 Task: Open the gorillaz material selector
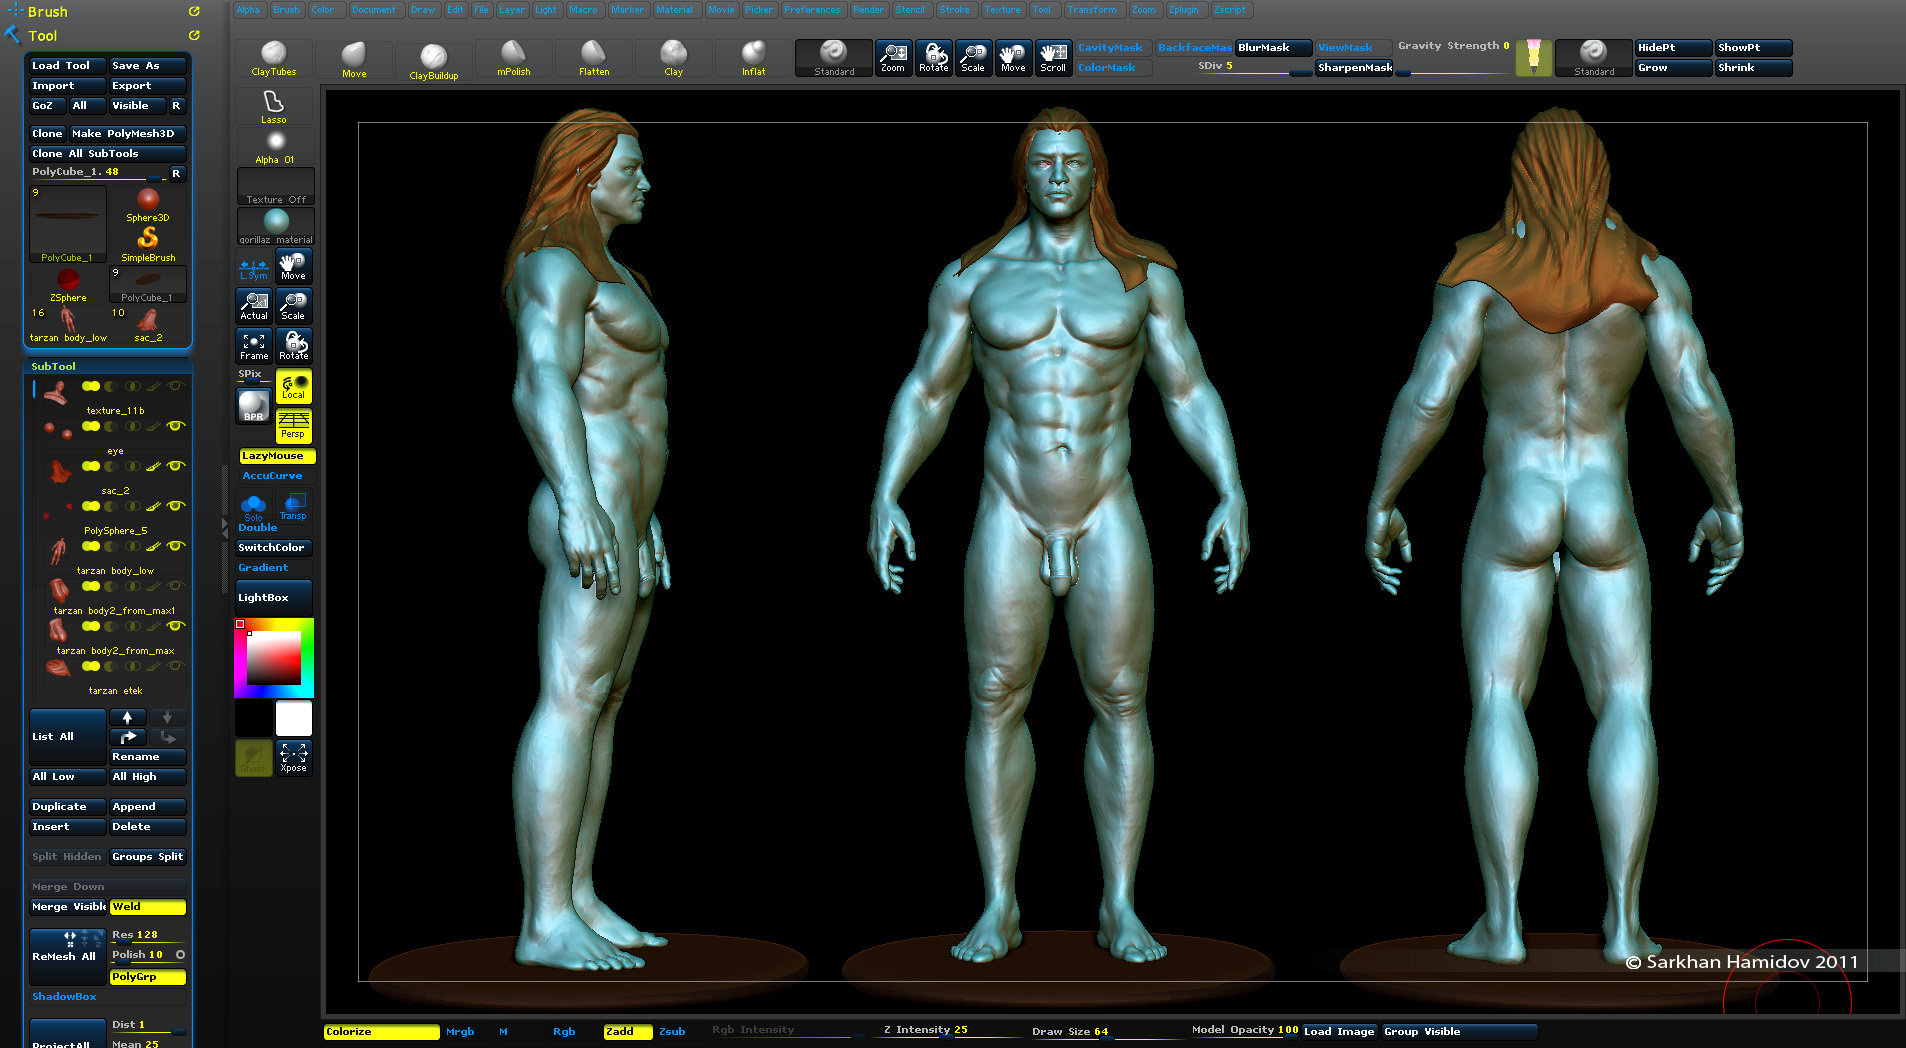(275, 226)
